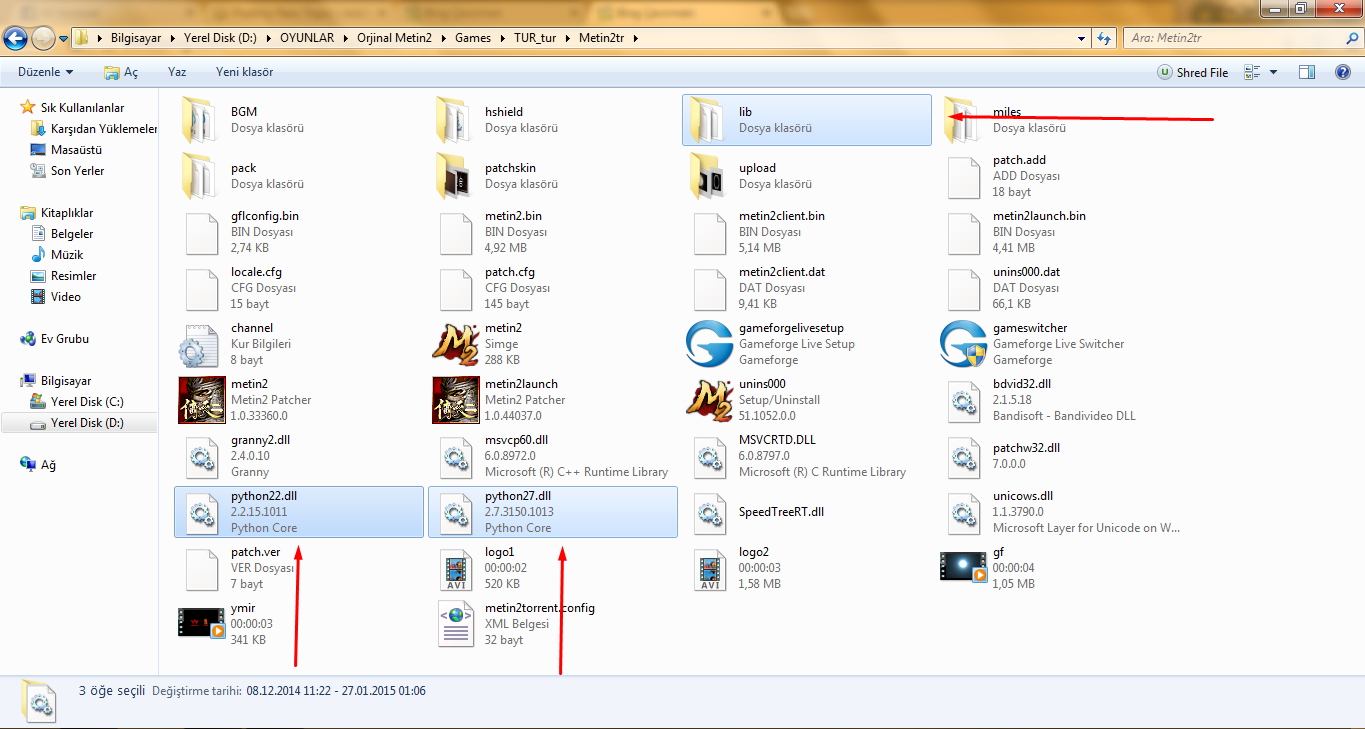The width and height of the screenshot is (1365, 729).
Task: Go to Games breadcrumb
Action: (x=473, y=38)
